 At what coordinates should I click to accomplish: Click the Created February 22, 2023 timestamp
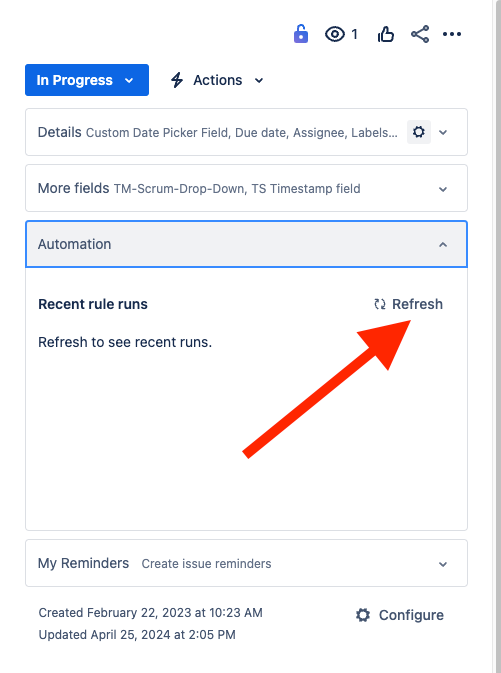pos(151,612)
